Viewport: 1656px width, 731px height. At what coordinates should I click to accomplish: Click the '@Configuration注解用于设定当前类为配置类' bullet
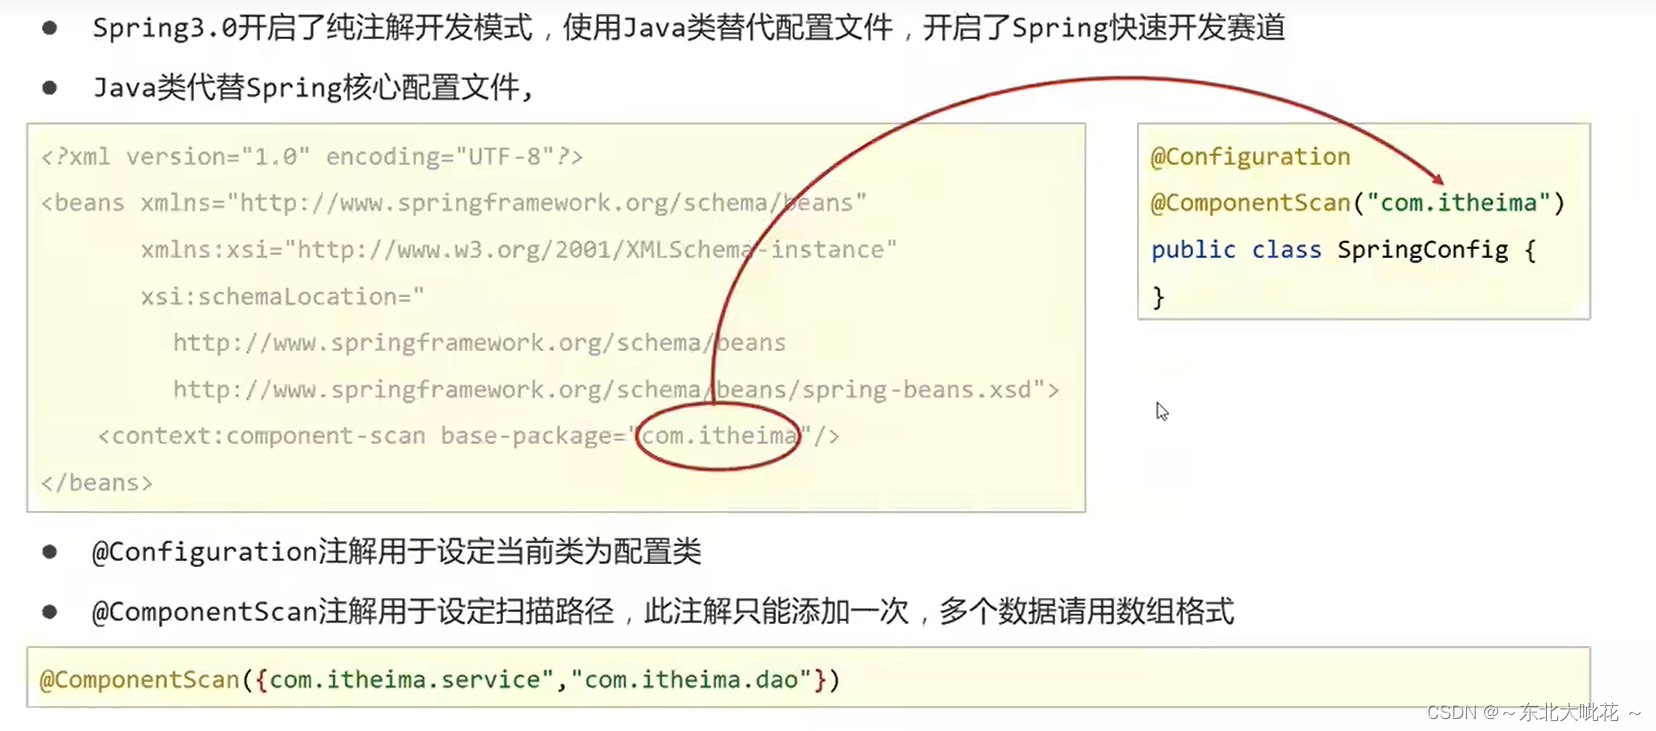click(396, 552)
